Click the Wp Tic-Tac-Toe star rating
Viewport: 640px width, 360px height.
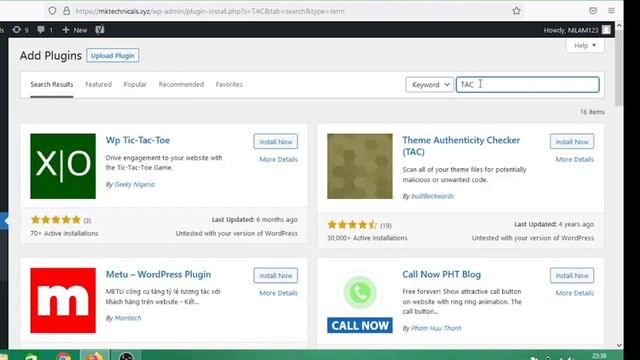[x=56, y=220]
